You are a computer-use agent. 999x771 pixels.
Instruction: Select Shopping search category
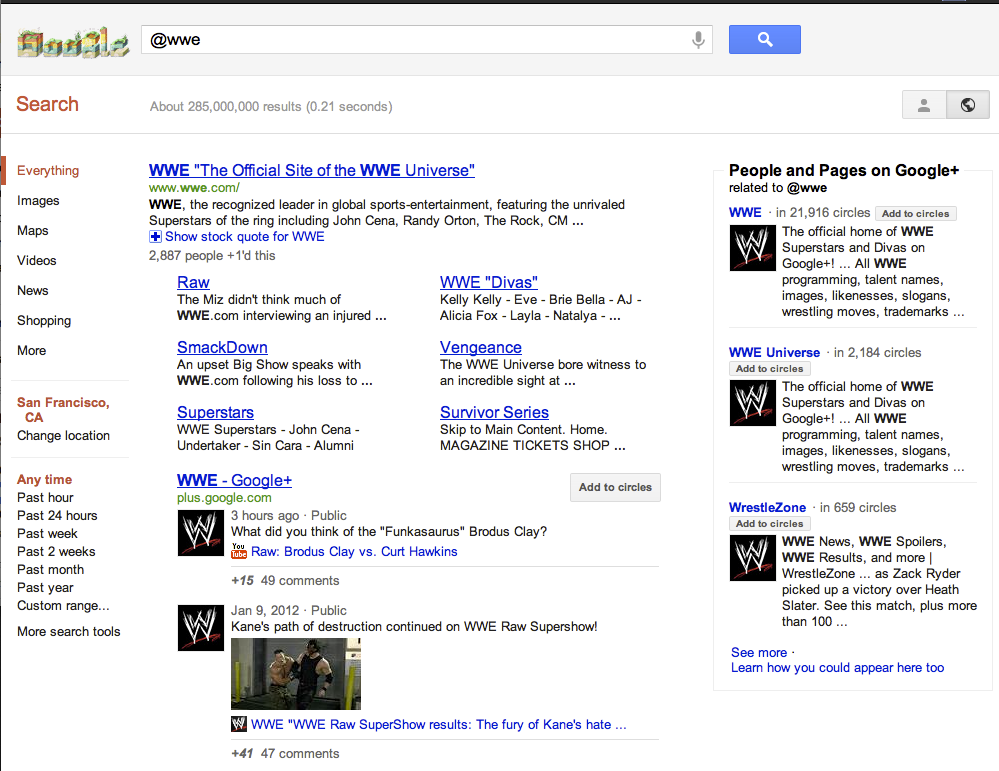click(44, 321)
